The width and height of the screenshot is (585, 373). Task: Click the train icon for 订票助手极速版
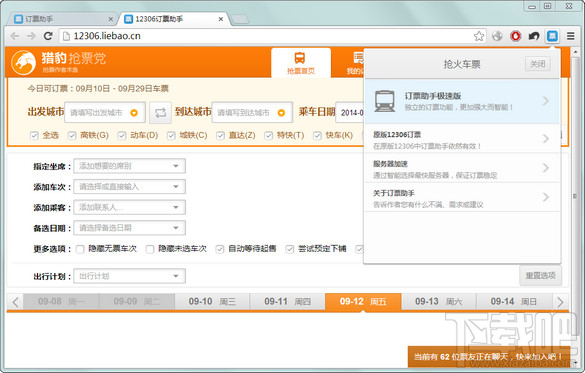coord(385,101)
